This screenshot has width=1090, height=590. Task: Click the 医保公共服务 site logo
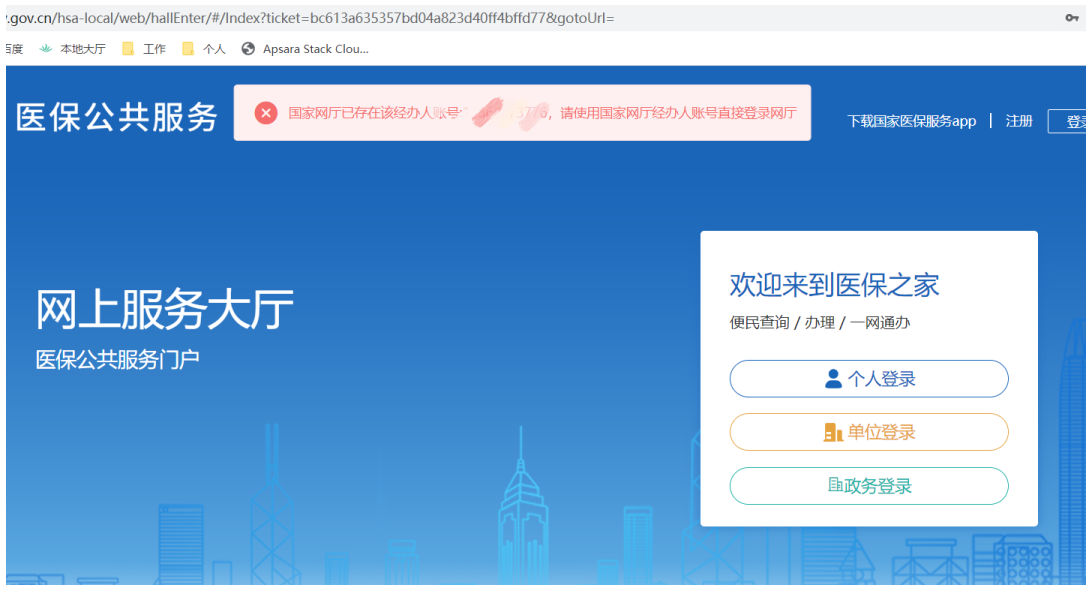pyautogui.click(x=117, y=117)
